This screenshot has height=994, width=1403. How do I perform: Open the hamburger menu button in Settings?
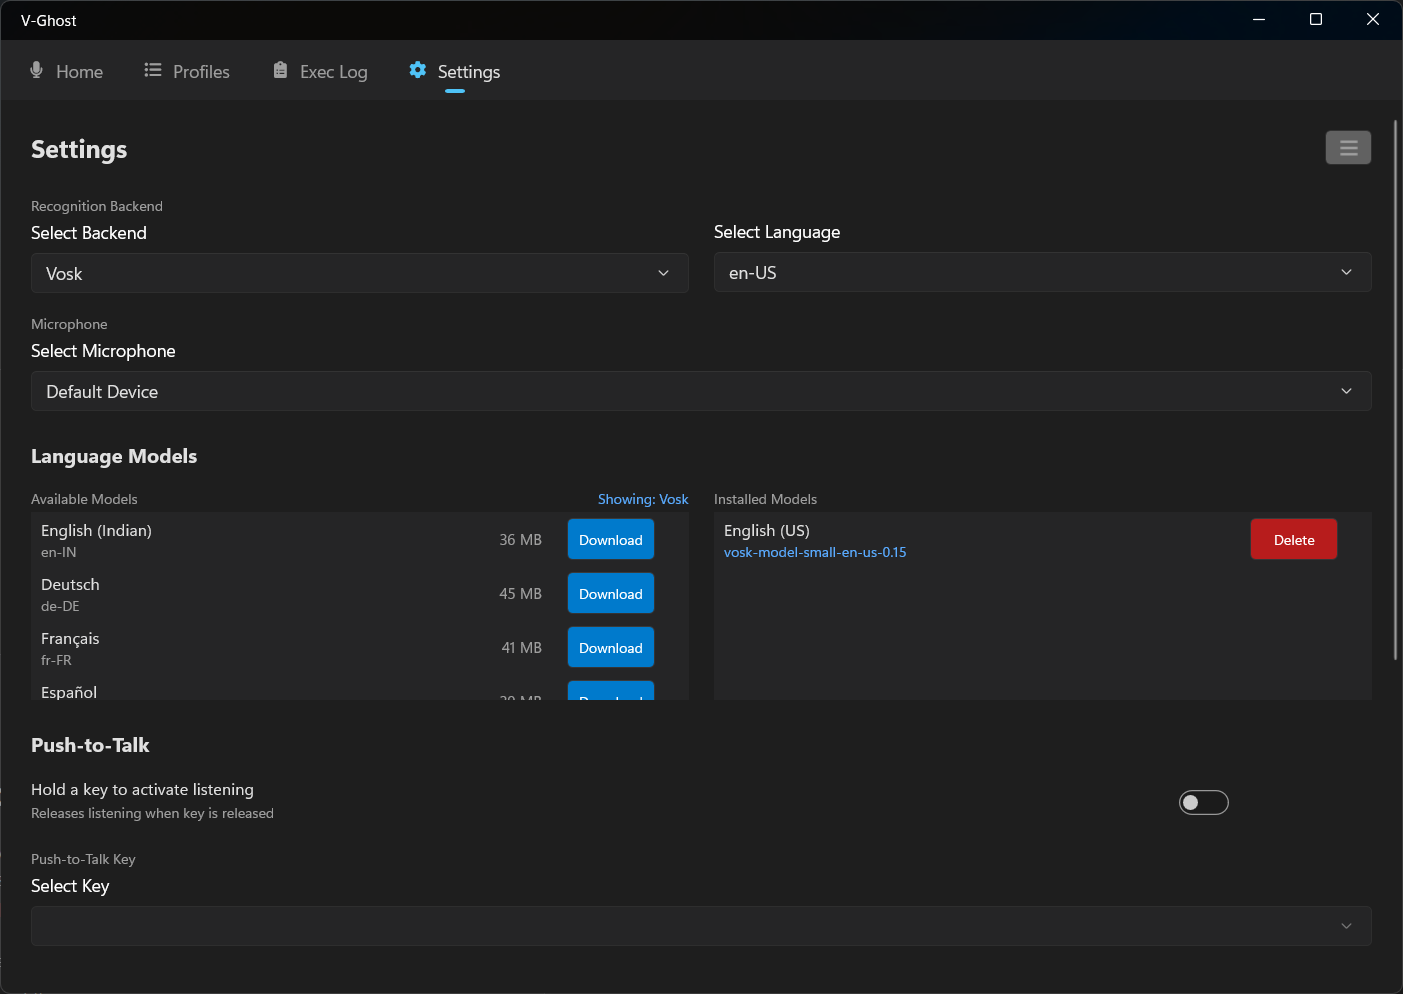tap(1348, 148)
